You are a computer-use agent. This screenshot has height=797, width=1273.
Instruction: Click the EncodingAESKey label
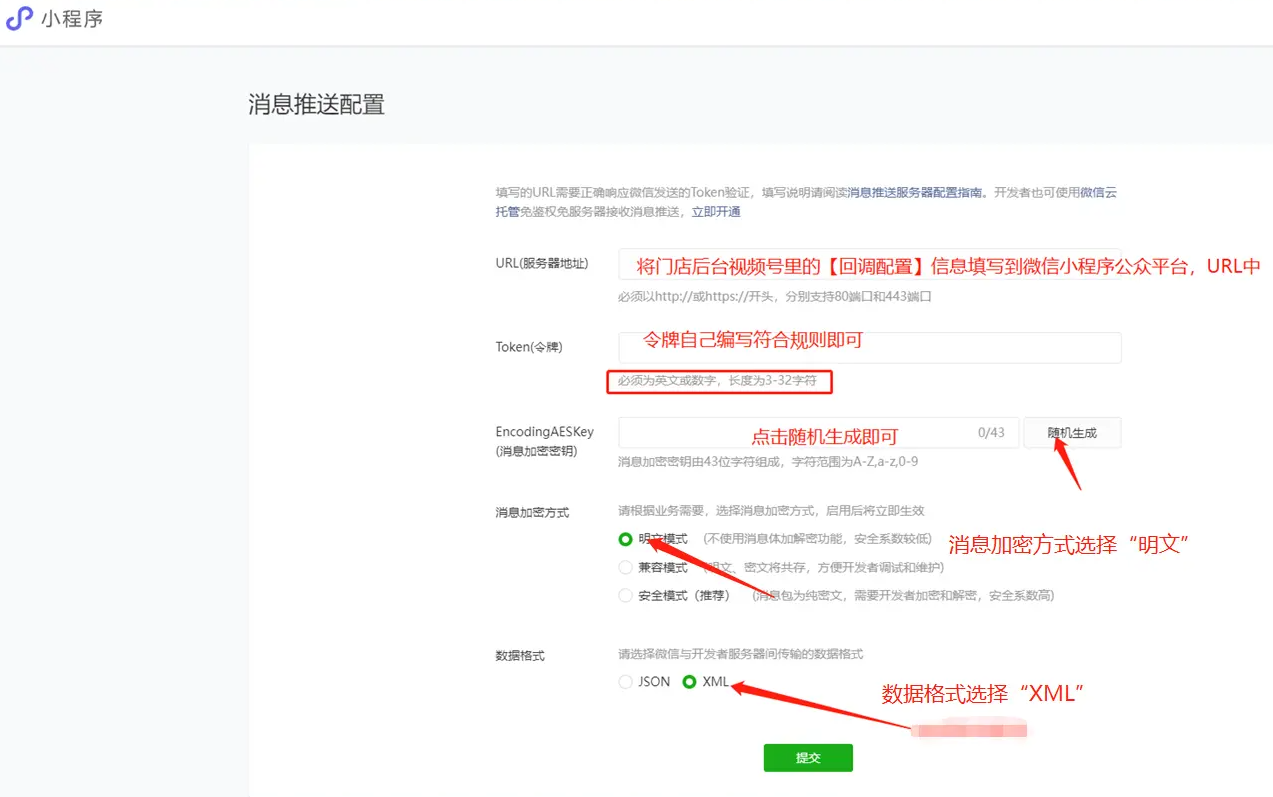[545, 441]
